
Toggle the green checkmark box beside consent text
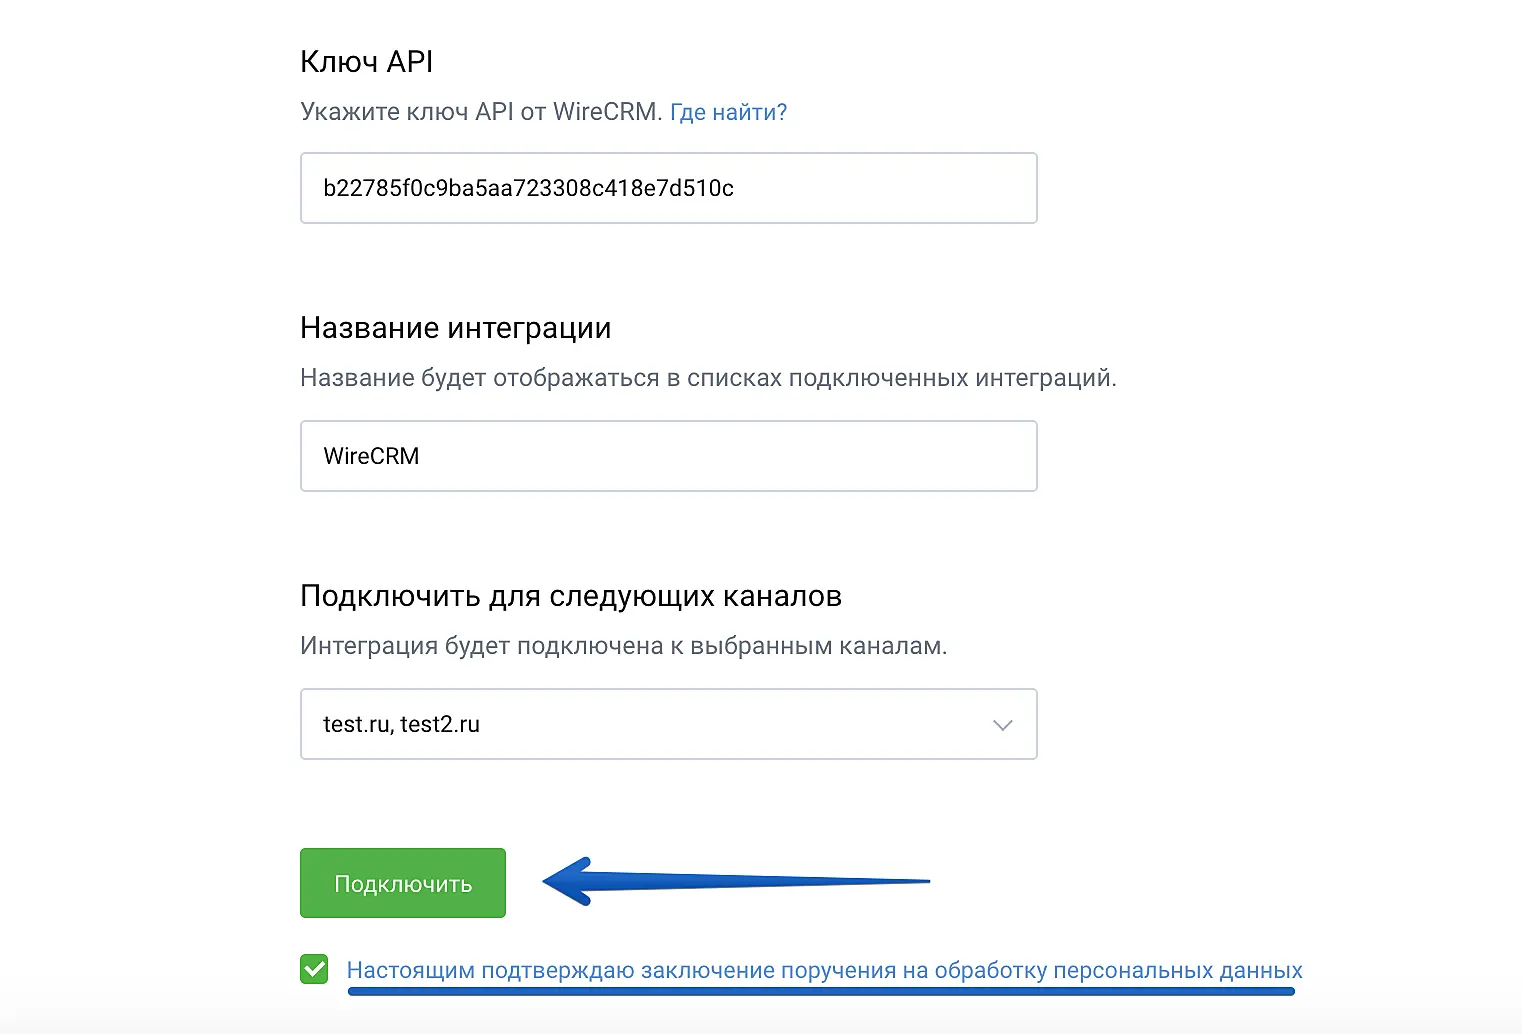314,969
